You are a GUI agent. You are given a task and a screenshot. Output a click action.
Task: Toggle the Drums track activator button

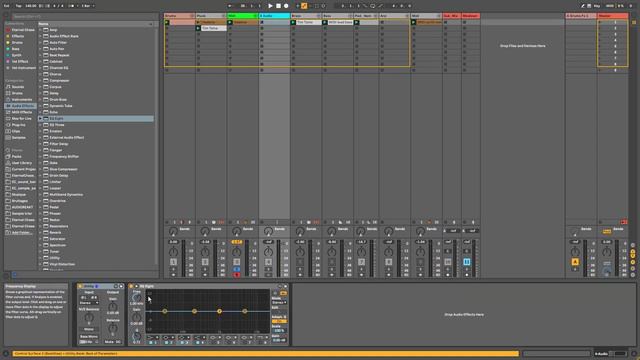(173, 262)
